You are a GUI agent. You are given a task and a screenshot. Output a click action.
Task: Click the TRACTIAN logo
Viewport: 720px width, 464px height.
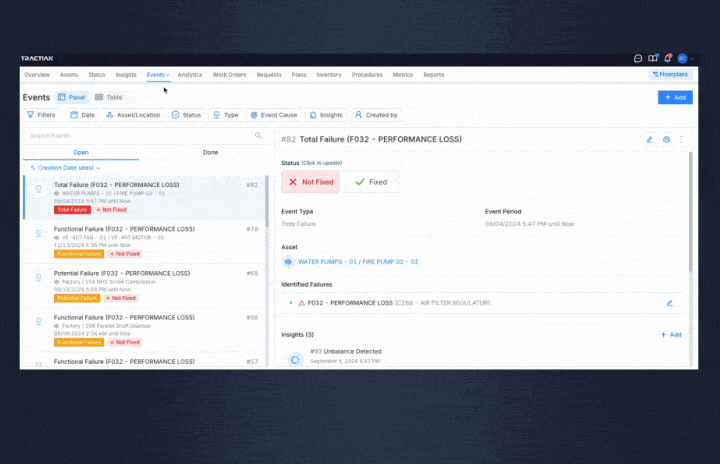pyautogui.click(x=37, y=58)
